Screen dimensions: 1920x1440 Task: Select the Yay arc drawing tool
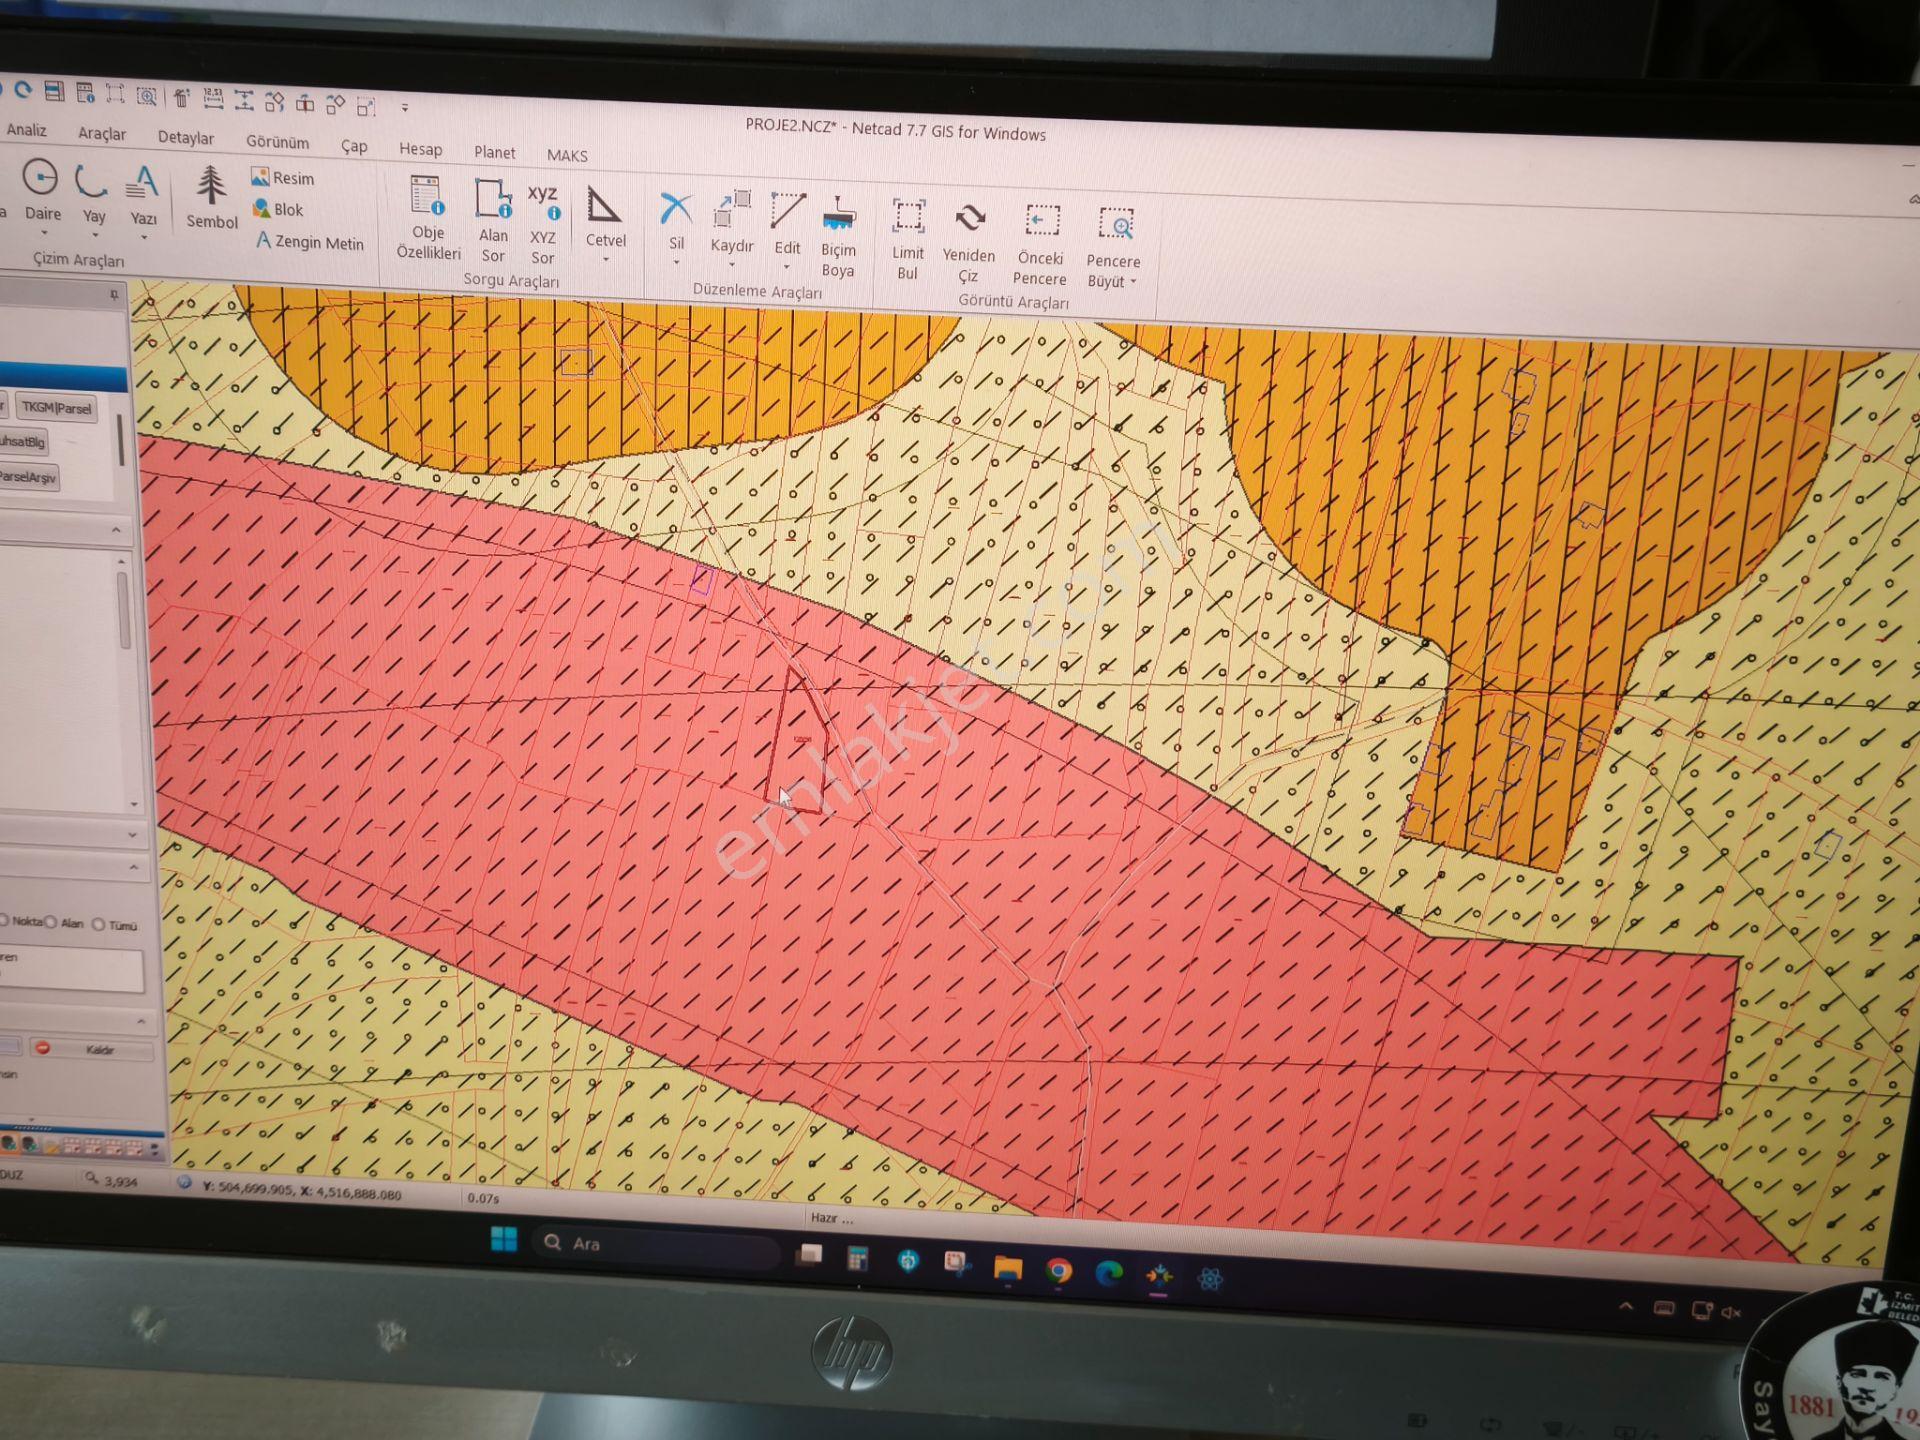[93, 192]
